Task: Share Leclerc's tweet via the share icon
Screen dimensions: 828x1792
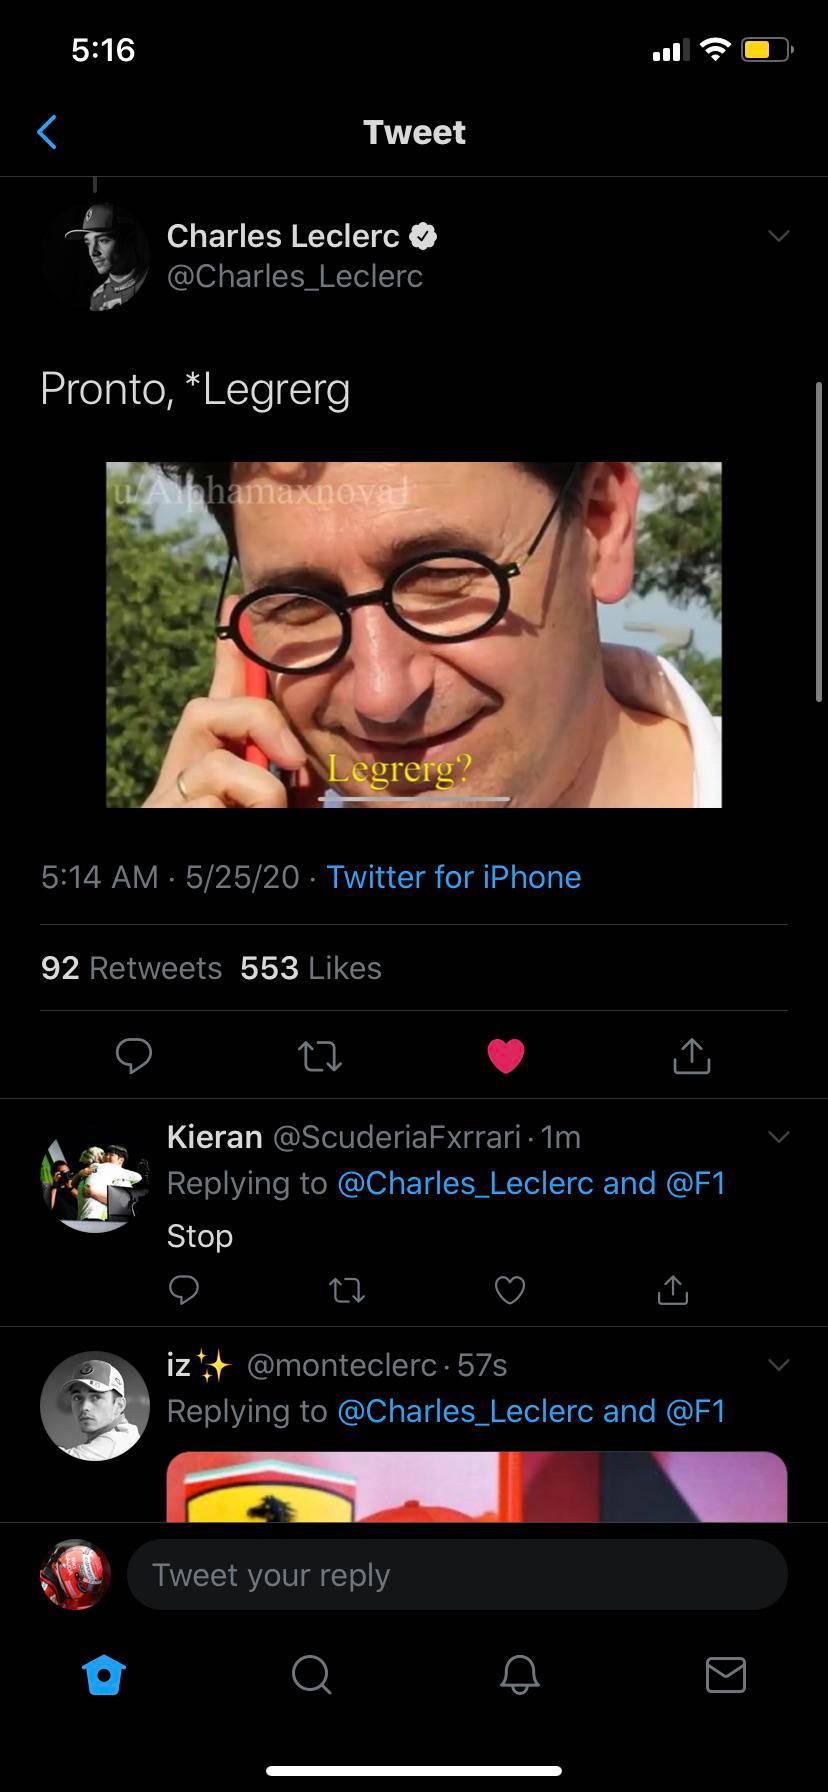Action: [691, 1055]
